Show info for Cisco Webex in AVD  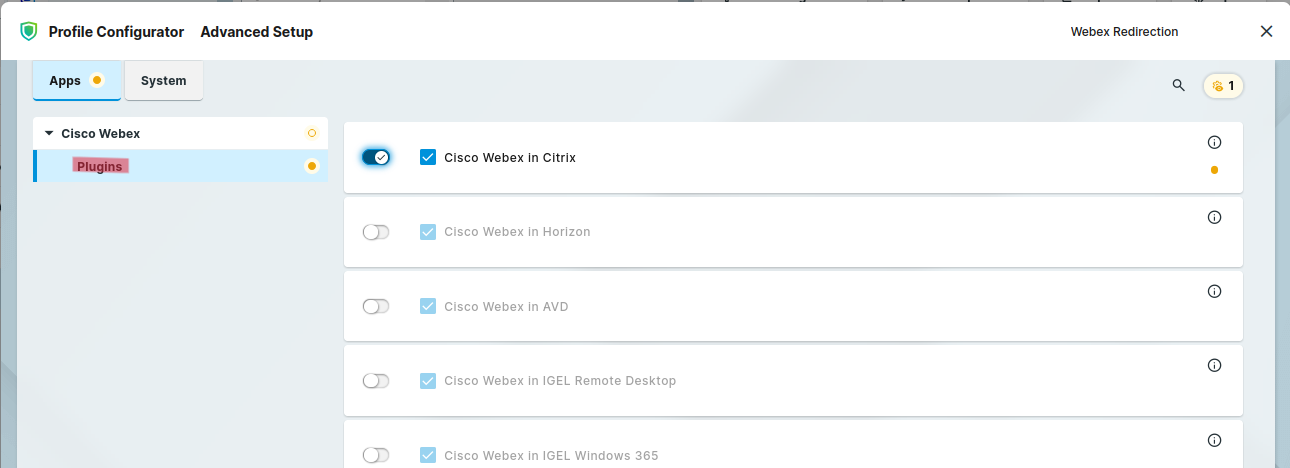1215,291
